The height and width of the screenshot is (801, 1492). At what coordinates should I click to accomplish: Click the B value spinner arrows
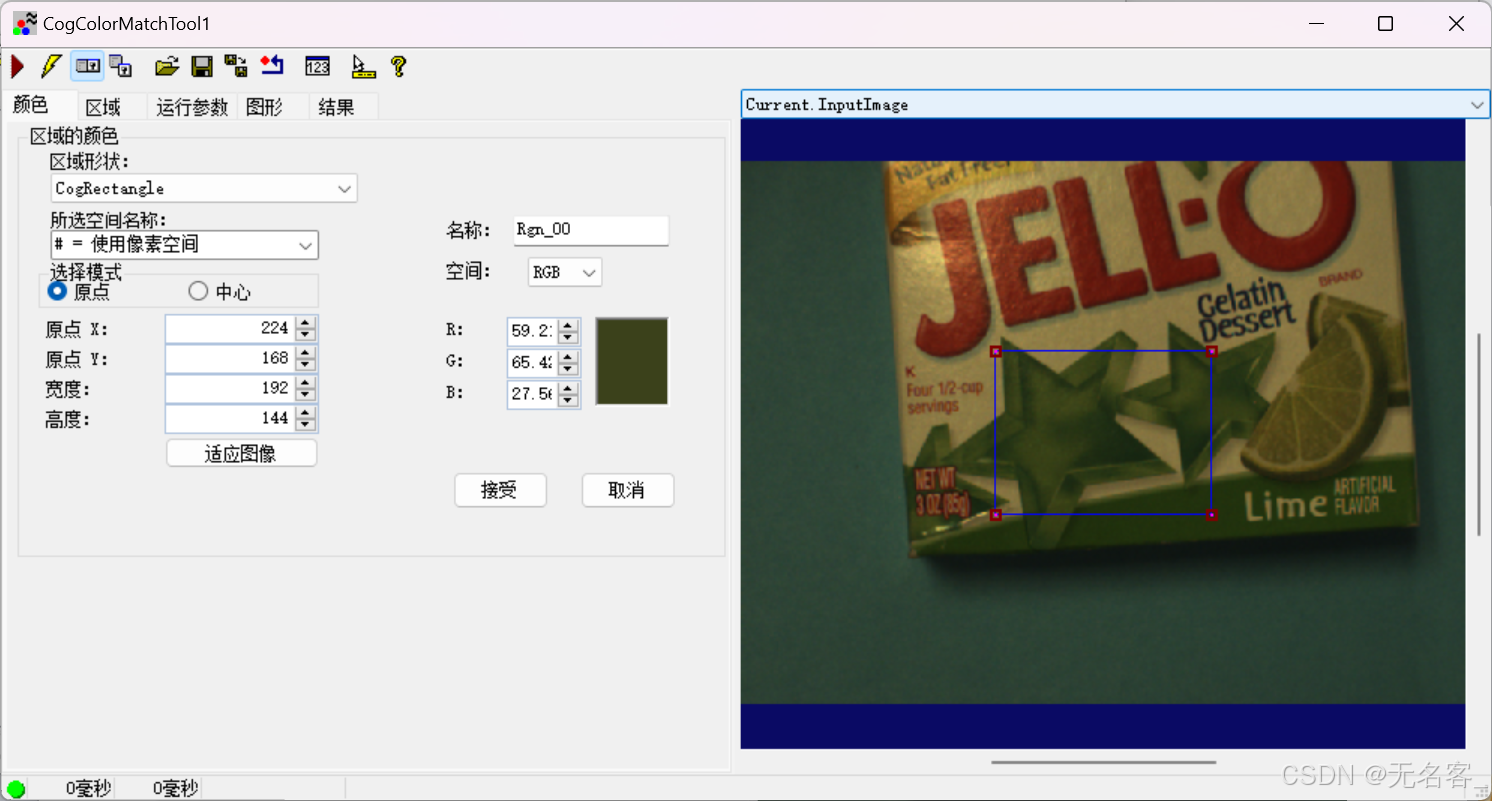pyautogui.click(x=569, y=394)
